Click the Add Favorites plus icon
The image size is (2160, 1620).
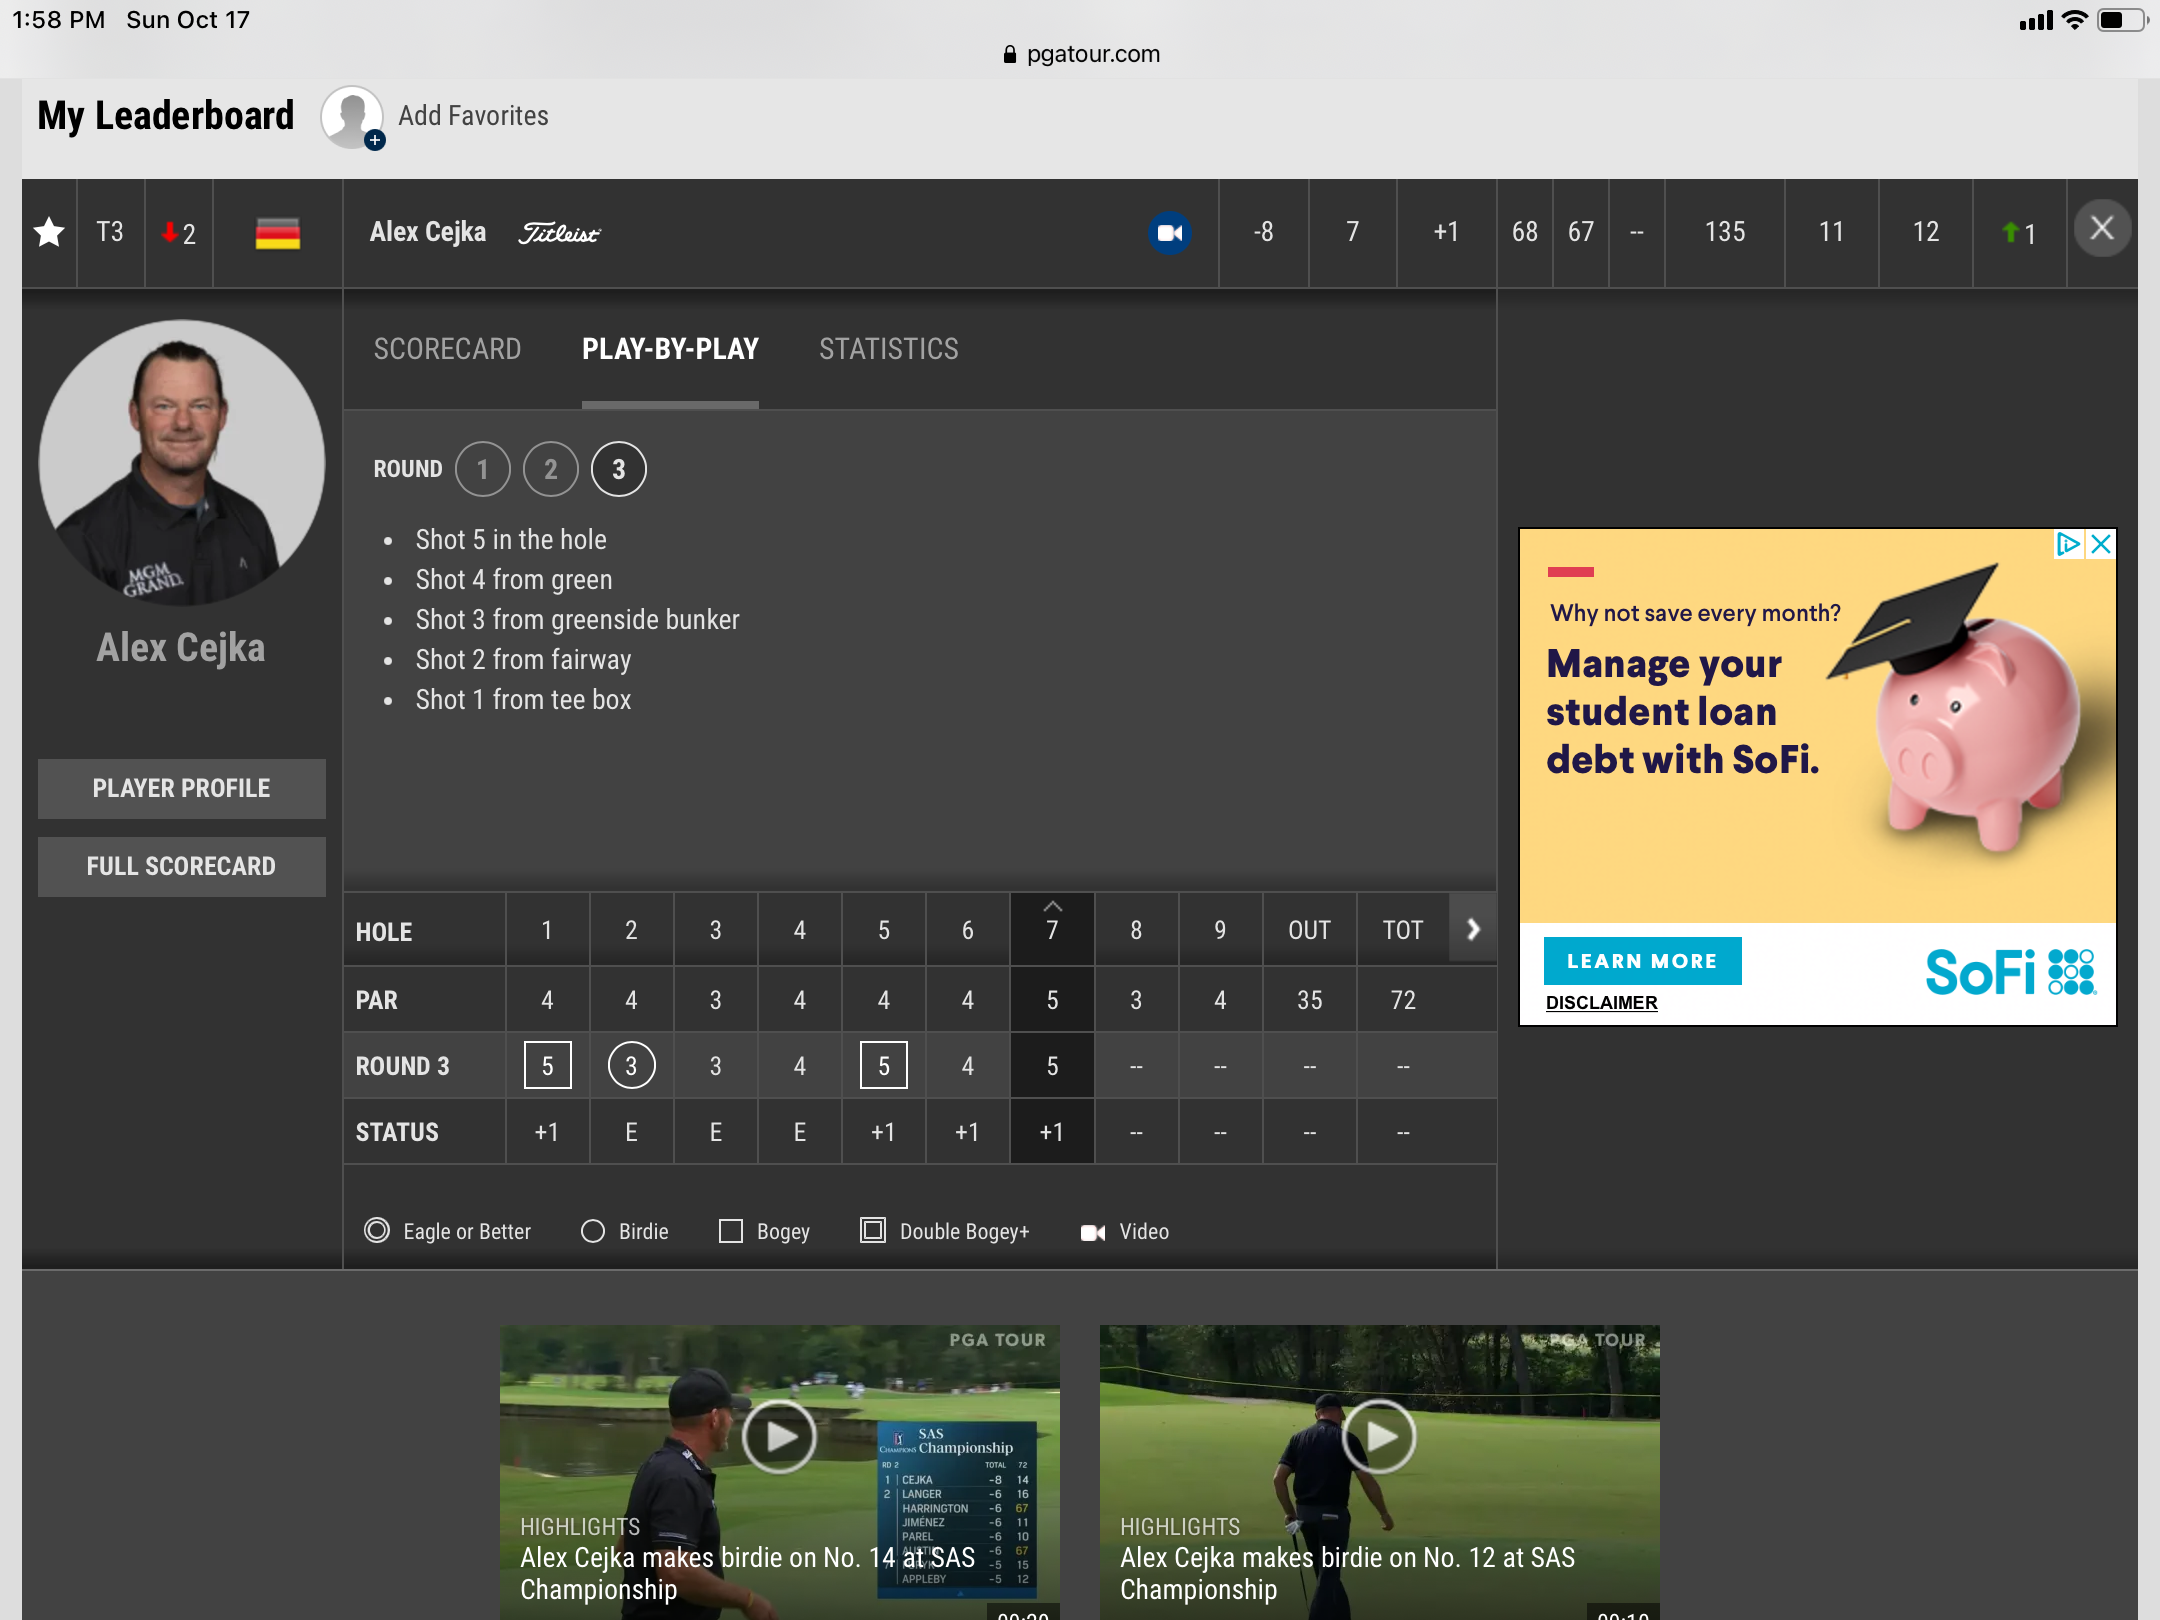374,140
